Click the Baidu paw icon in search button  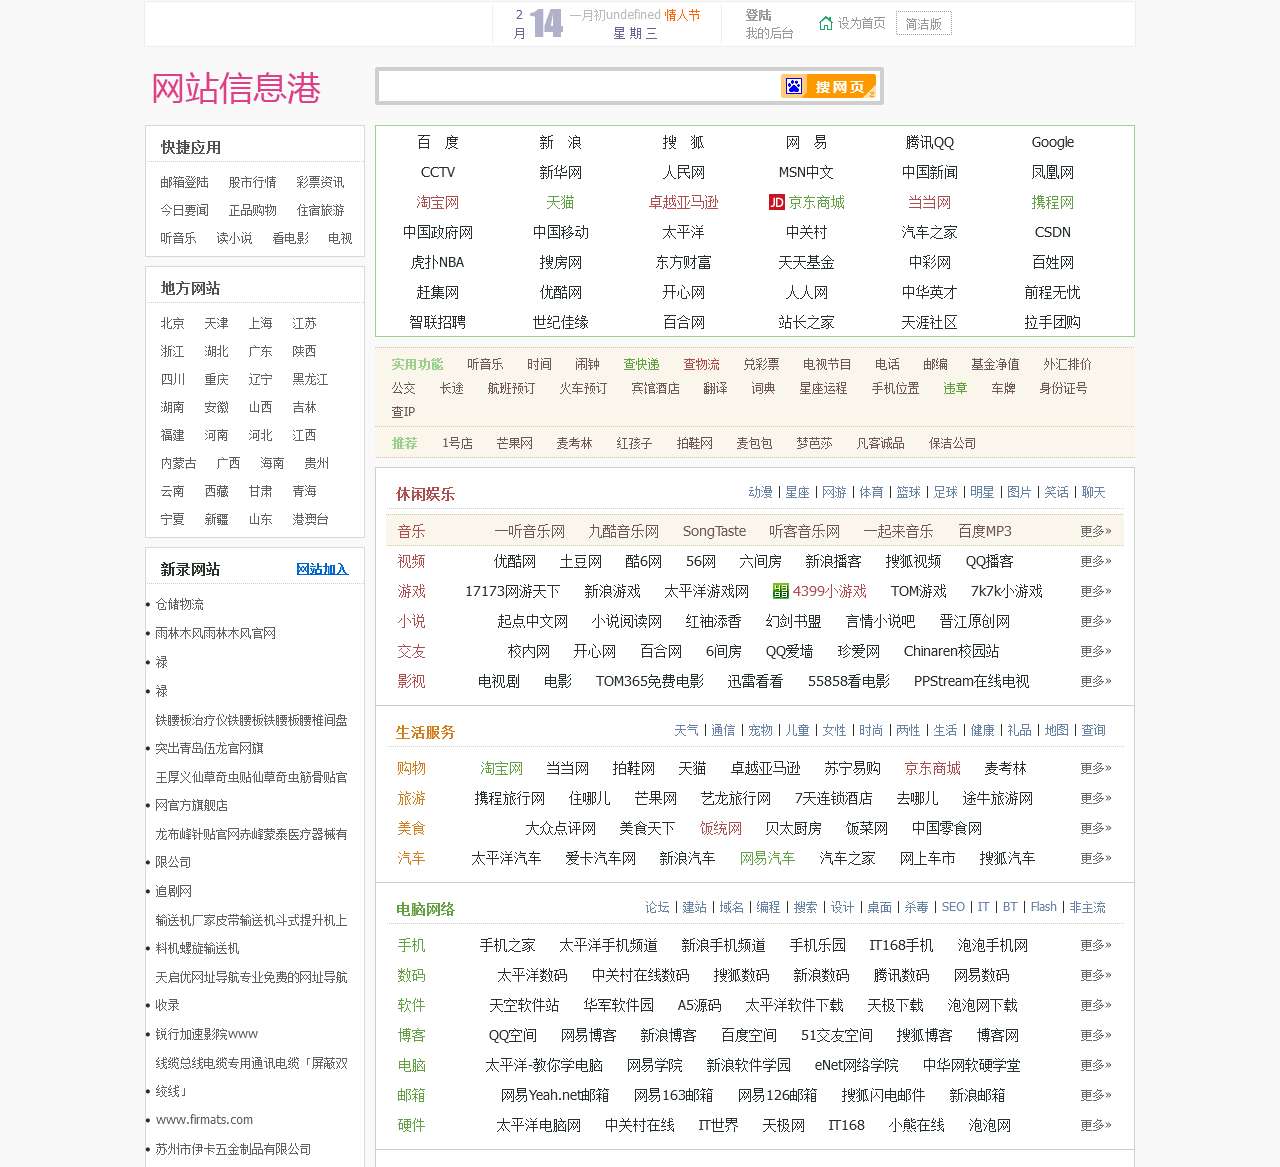tap(793, 86)
